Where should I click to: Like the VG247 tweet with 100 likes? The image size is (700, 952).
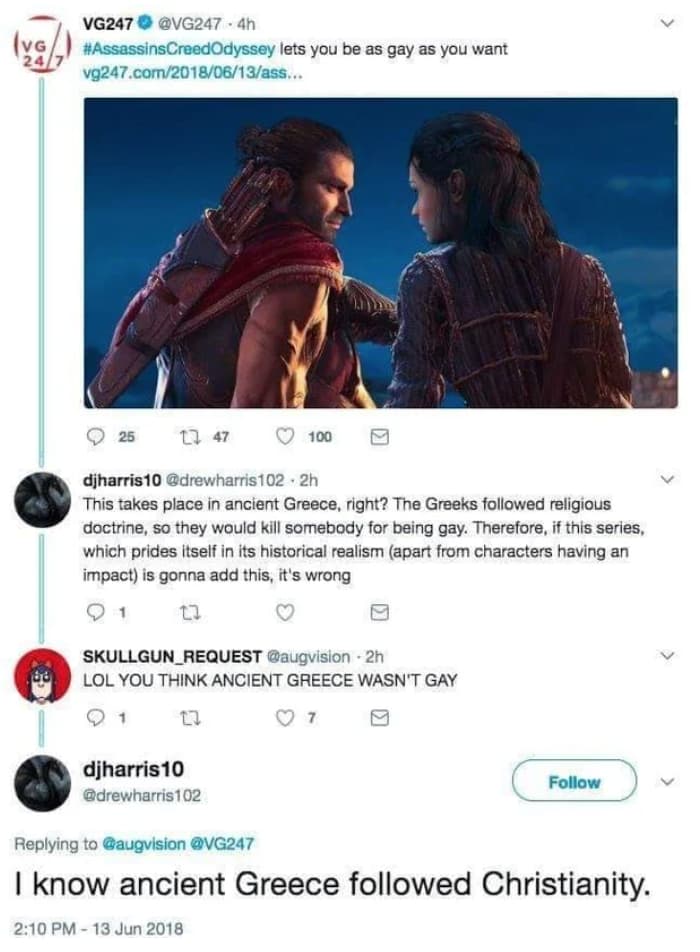point(285,437)
